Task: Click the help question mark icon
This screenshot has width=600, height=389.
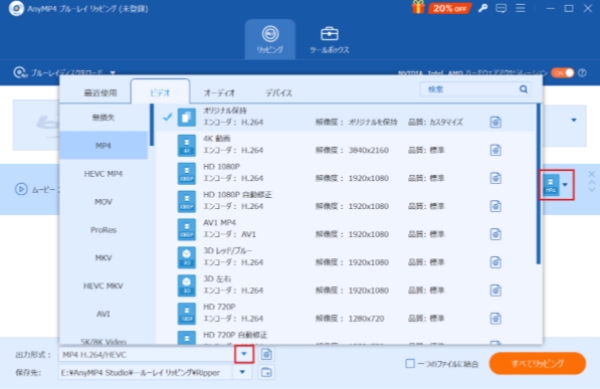Action: 582,73
